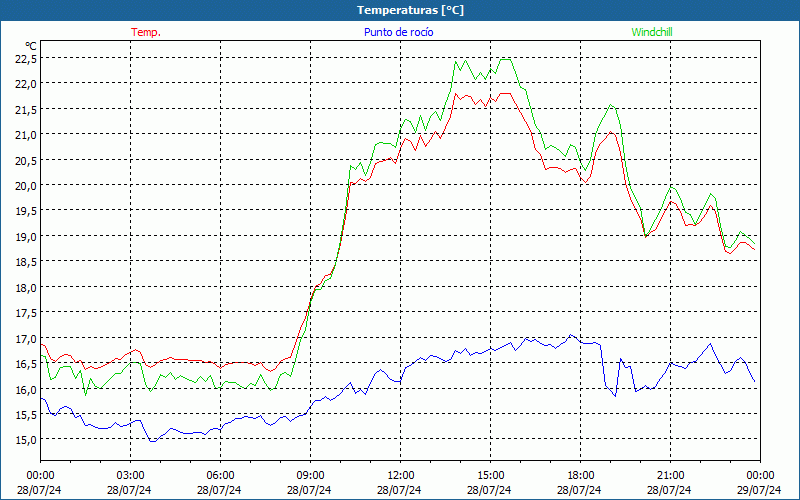Click the 21,0 y-axis value
Viewport: 800px width, 500px height.
[26, 135]
